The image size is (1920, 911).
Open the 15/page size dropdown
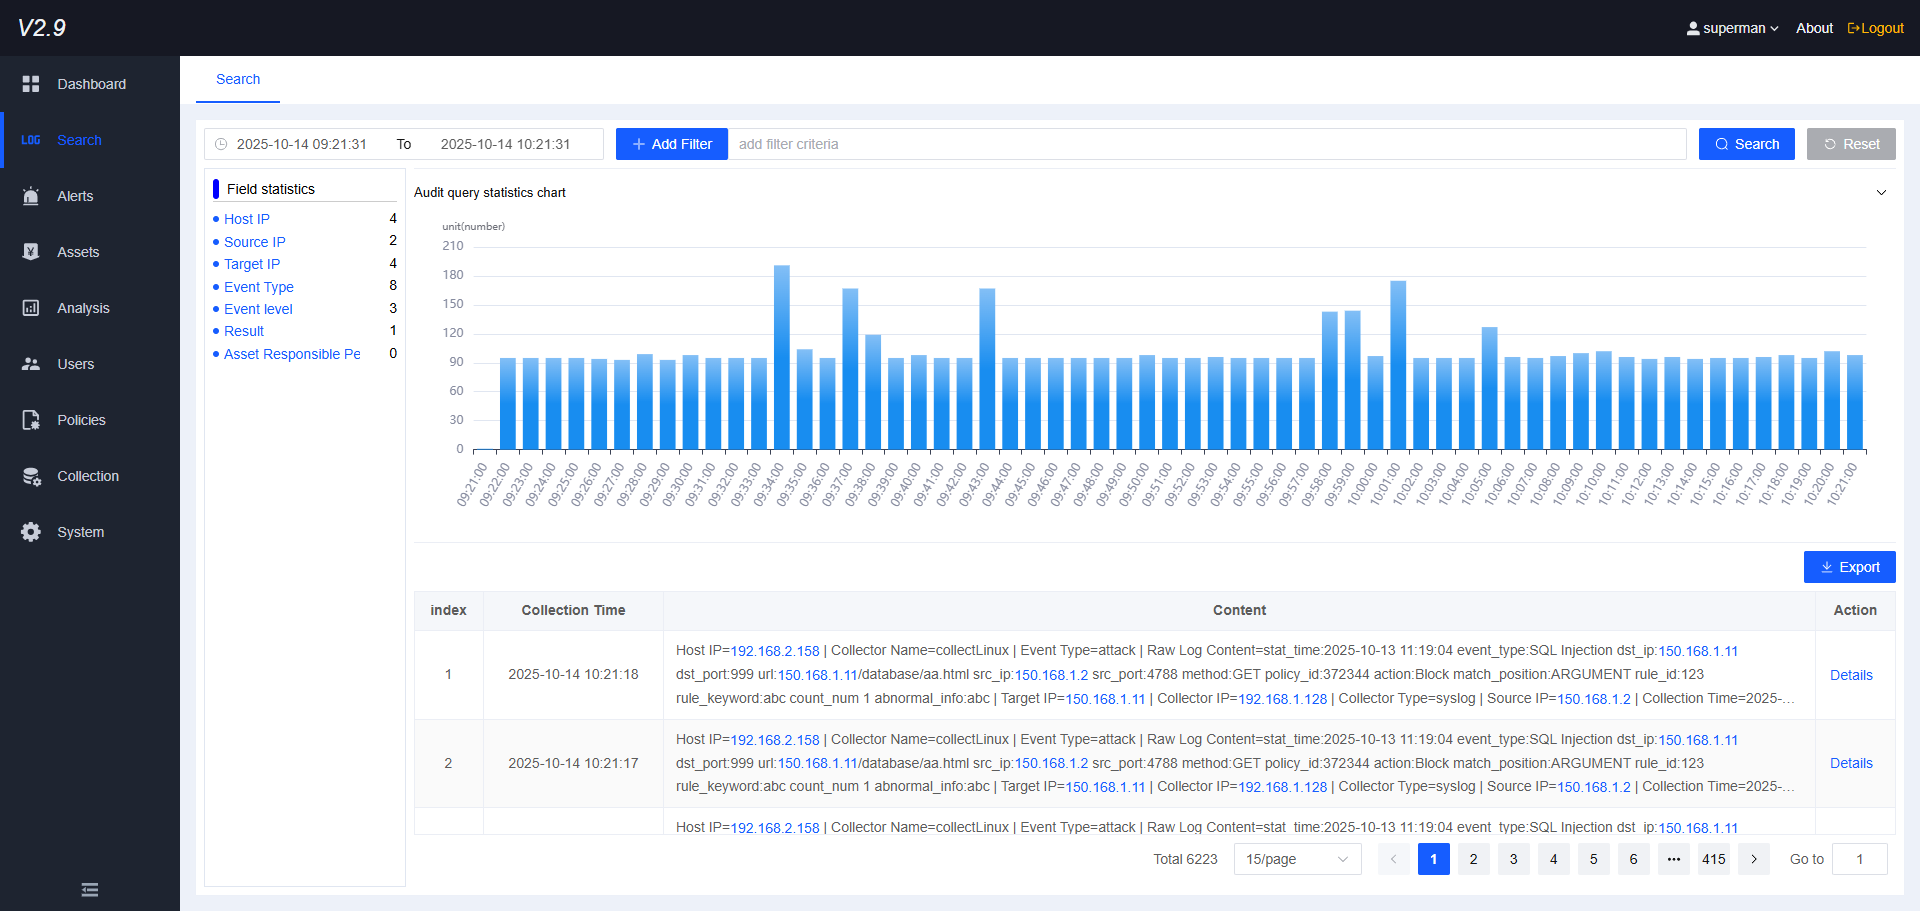click(1298, 859)
